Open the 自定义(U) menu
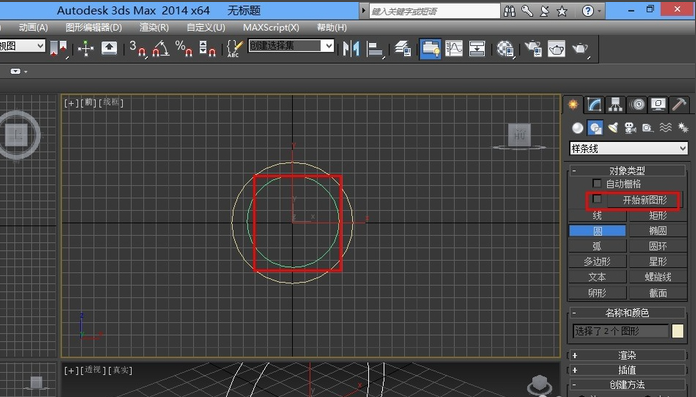The width and height of the screenshot is (696, 397). [x=206, y=28]
